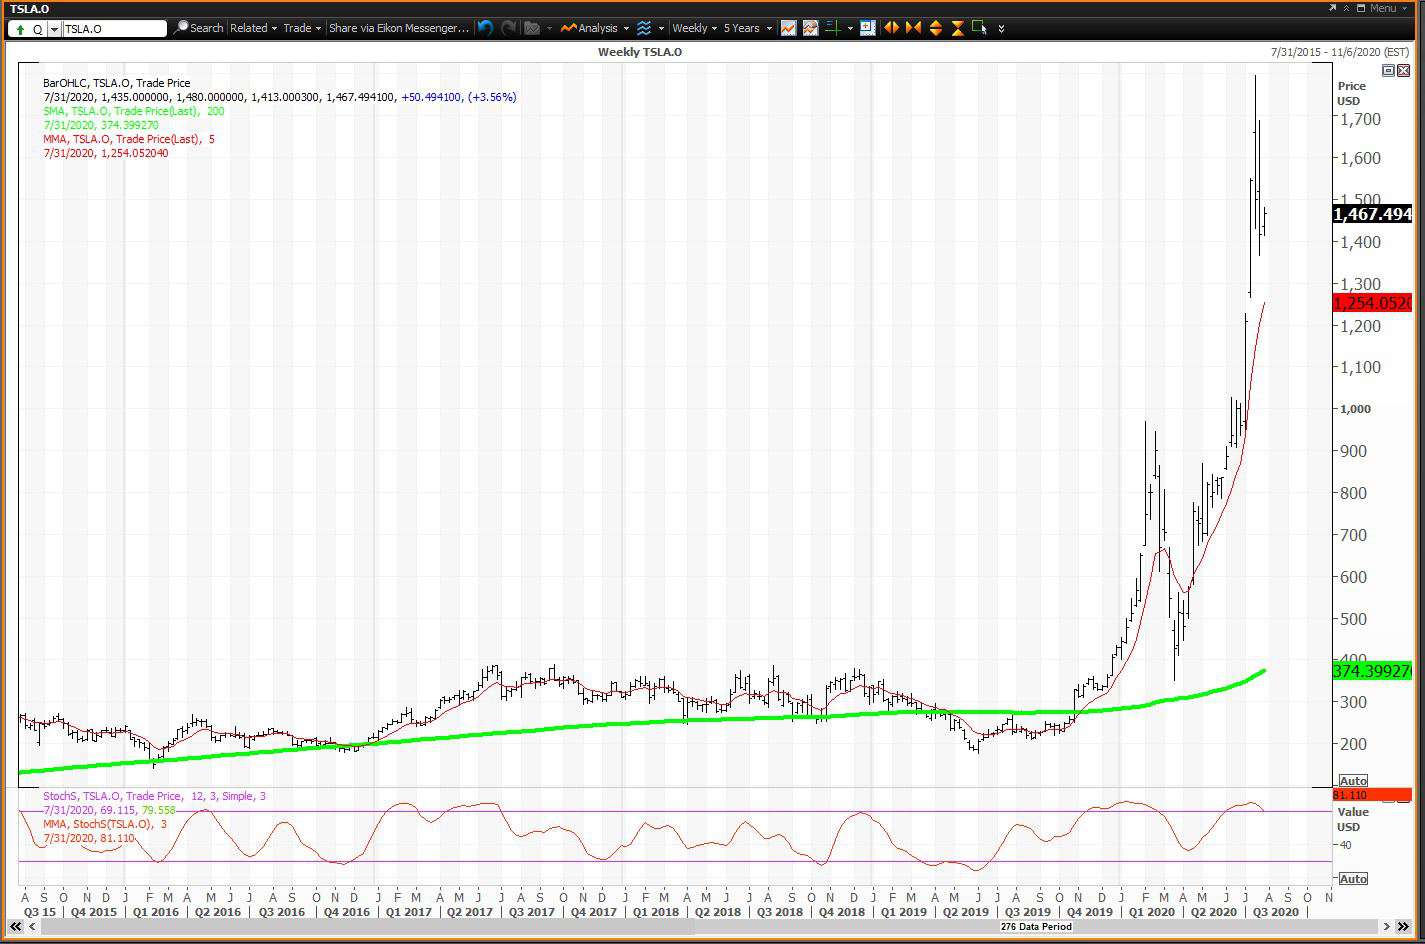
Task: Click the blue wavy line style icon
Action: 644,28
